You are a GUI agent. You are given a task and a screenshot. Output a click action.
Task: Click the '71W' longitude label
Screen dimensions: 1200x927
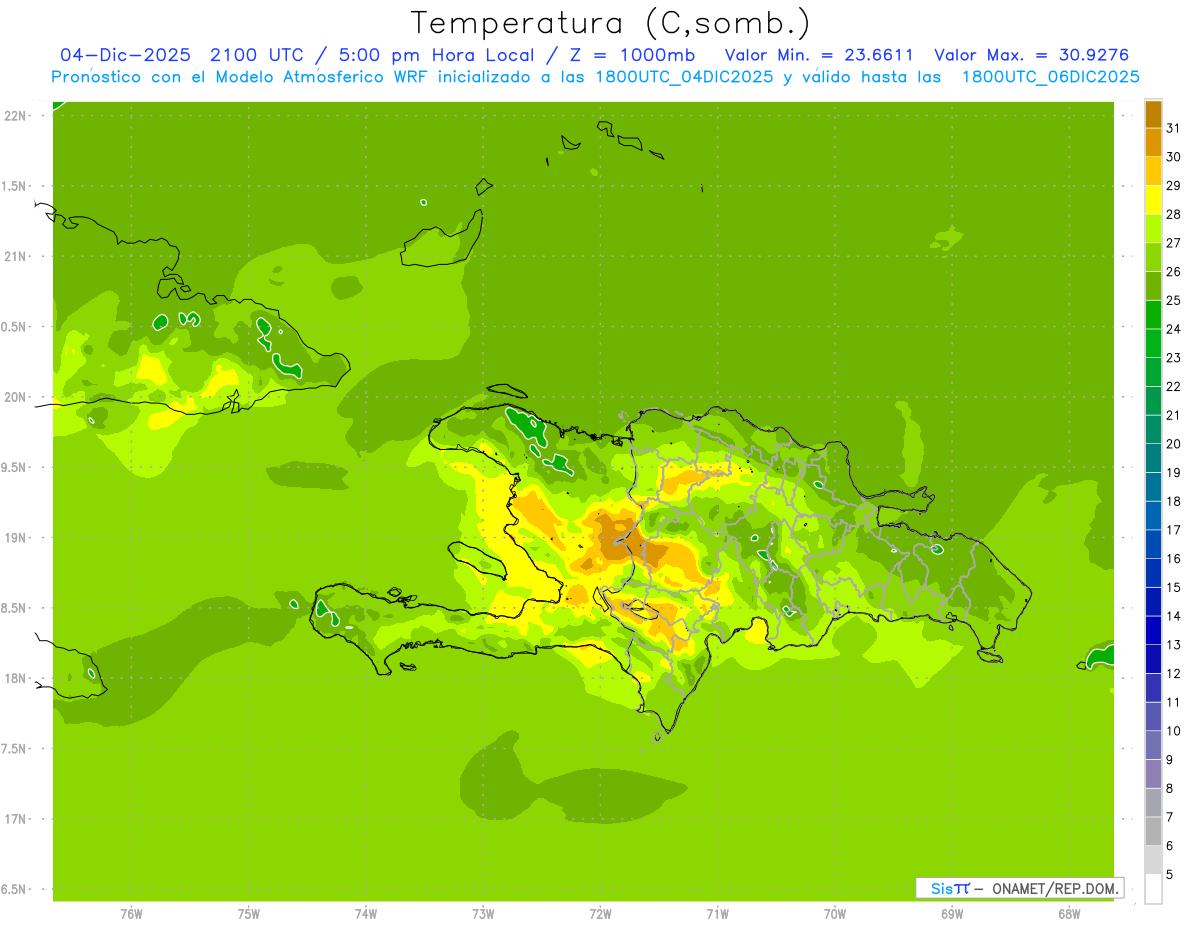coord(717,914)
